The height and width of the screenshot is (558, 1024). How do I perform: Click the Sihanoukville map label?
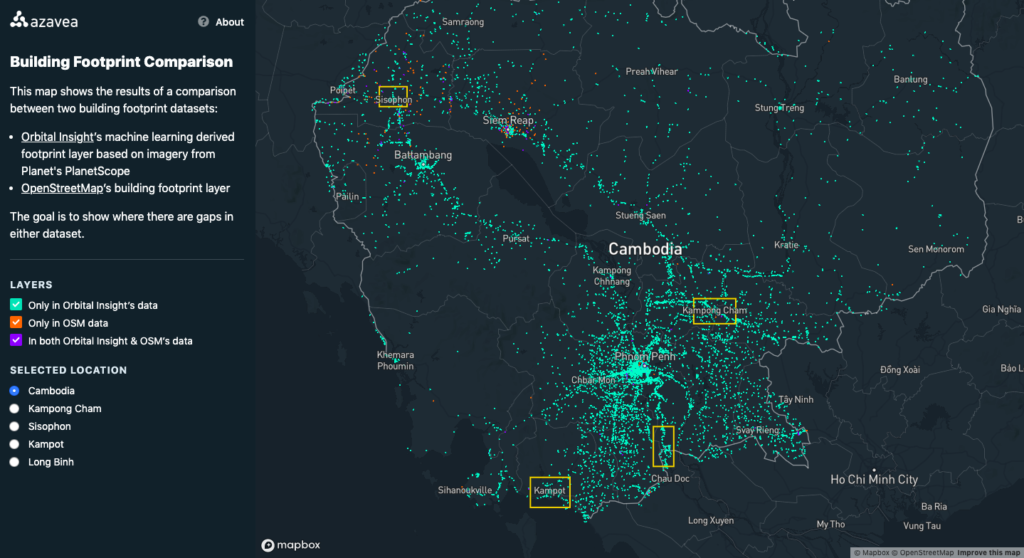coord(465,490)
